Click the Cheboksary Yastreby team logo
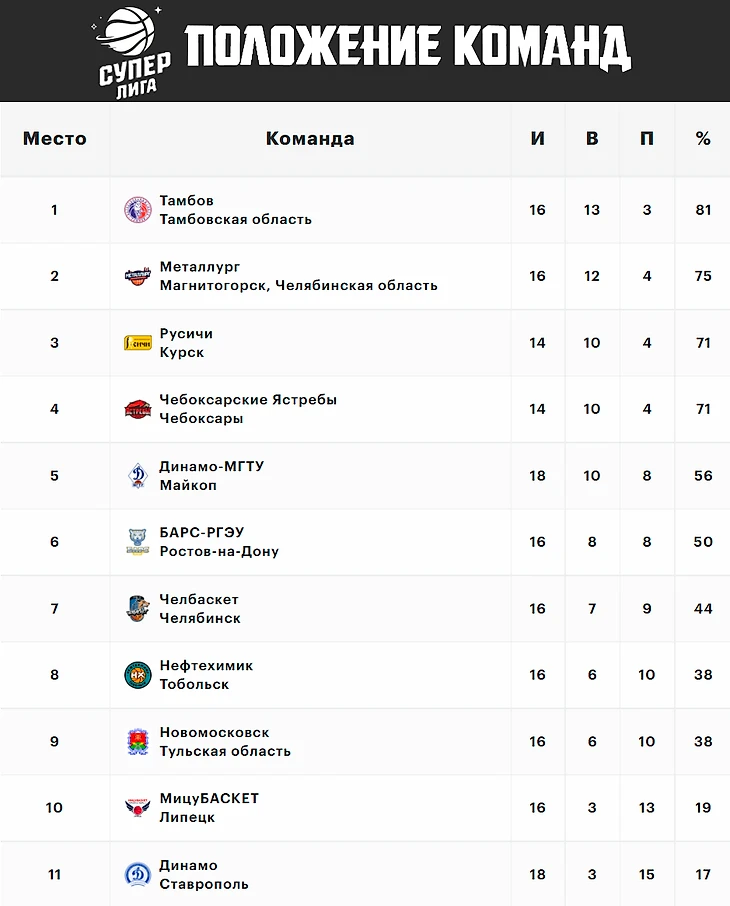Screen dimensions: 730x906 point(137,409)
